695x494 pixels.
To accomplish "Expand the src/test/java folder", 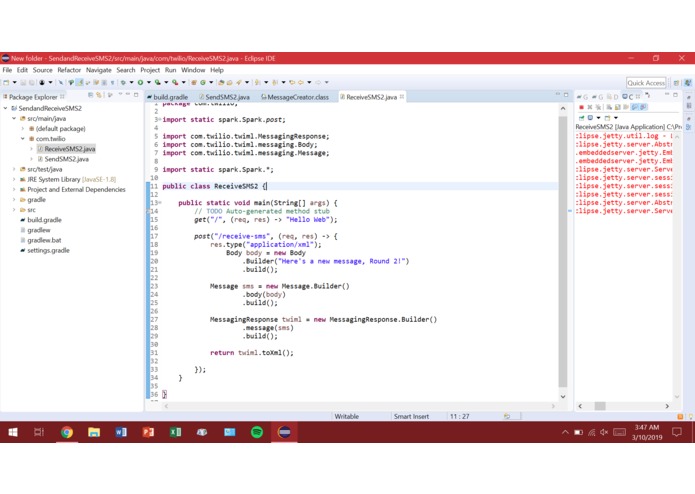I will pyautogui.click(x=14, y=169).
